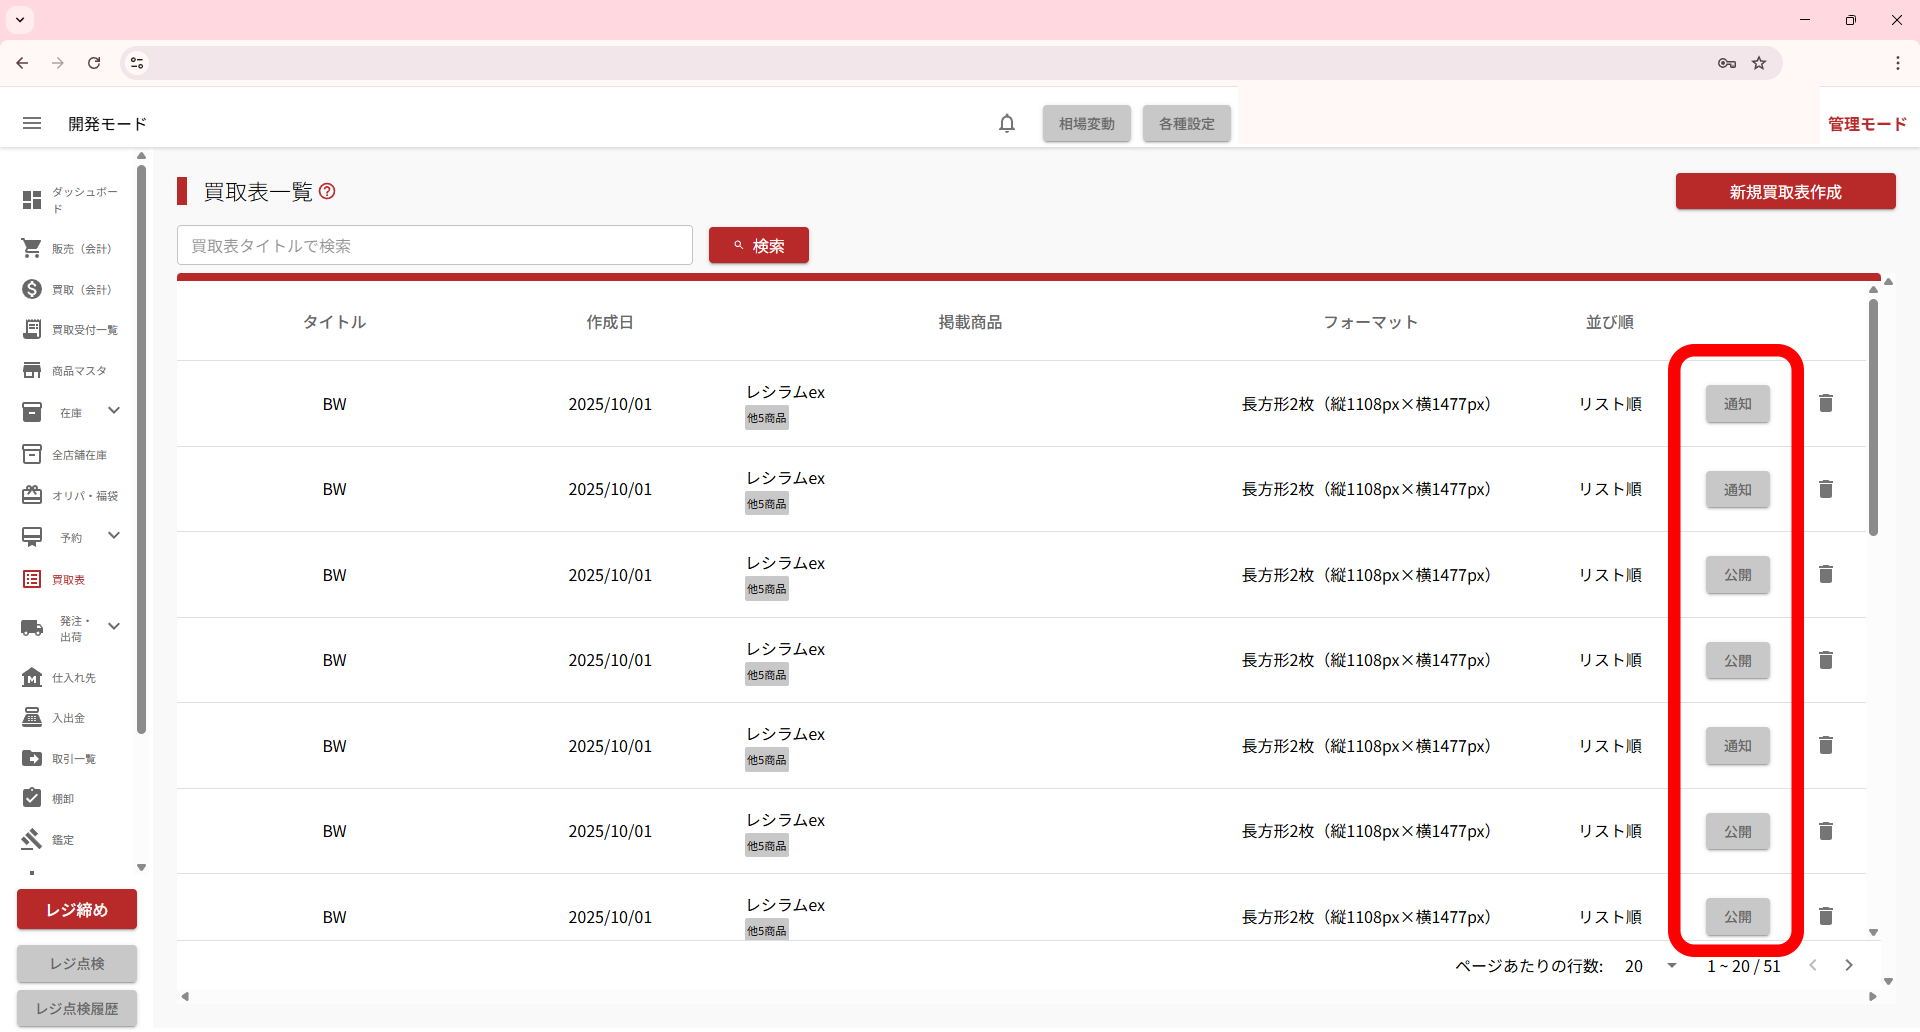Bookmark this page with star icon
The image size is (1920, 1032).
point(1759,63)
